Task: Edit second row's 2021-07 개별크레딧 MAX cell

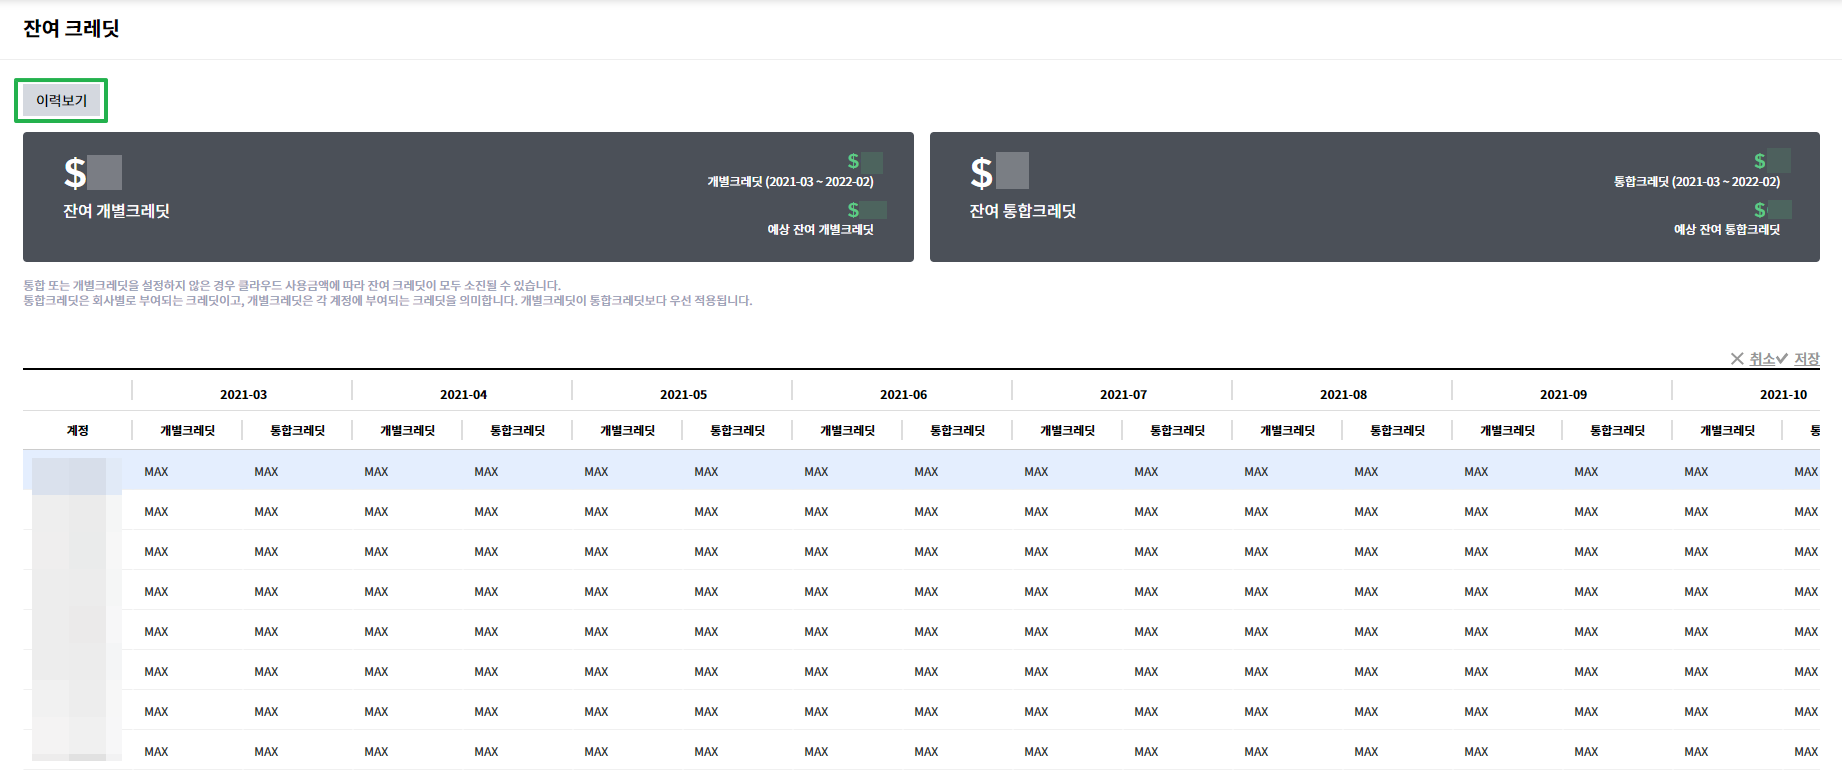Action: [x=1036, y=512]
